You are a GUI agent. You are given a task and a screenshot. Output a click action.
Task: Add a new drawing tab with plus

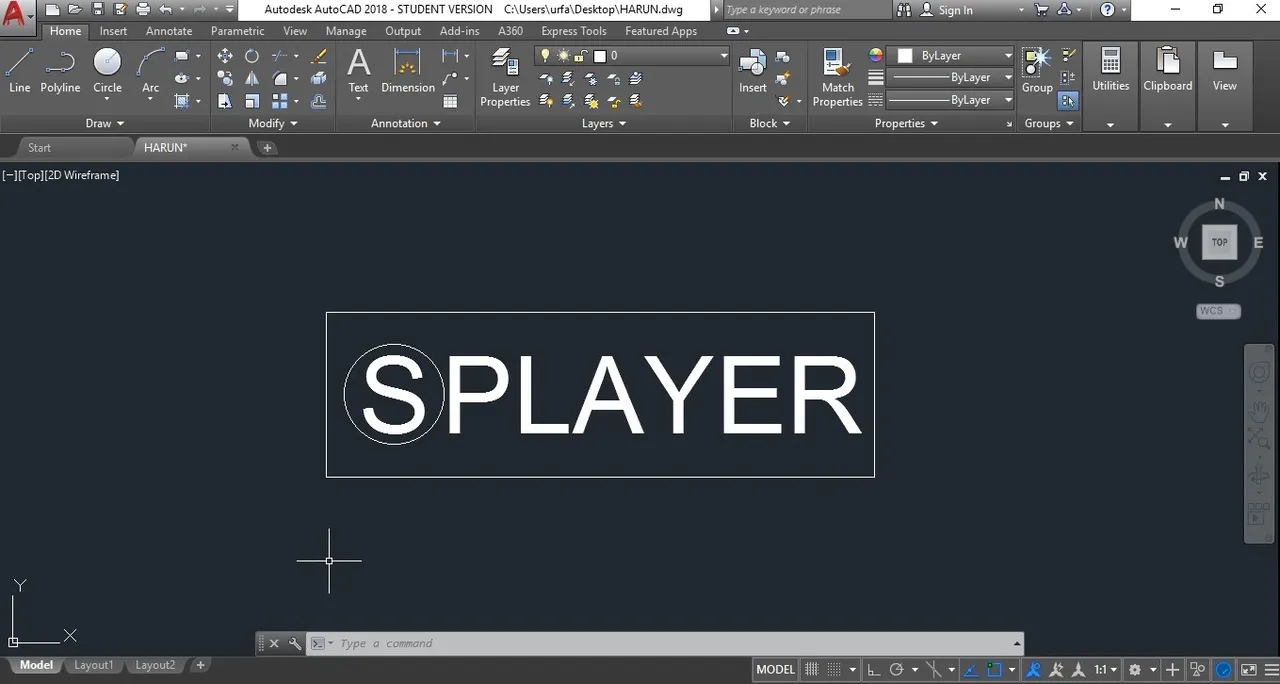[x=267, y=147]
